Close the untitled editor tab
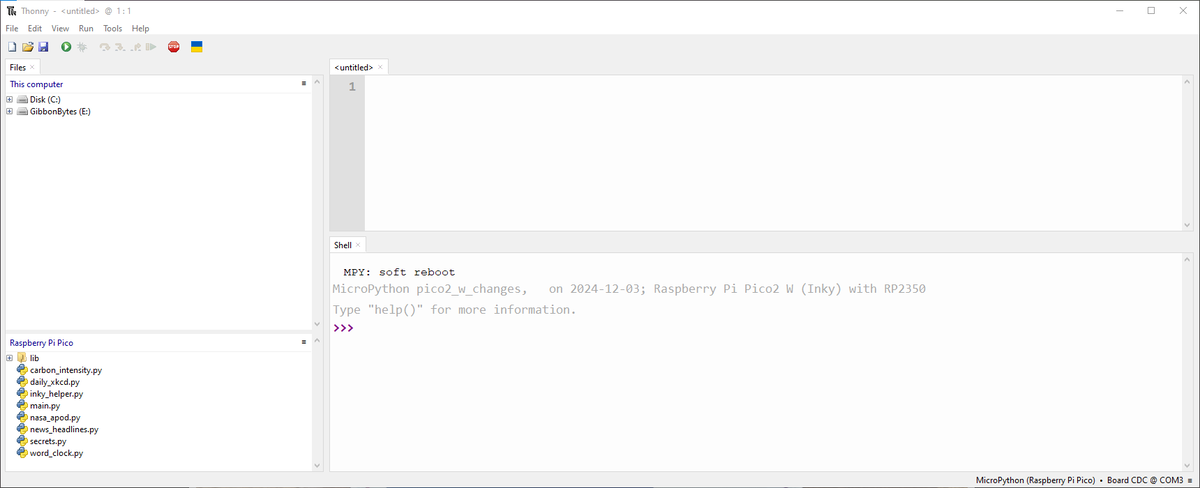Screen dimensions: 1200x488 point(380,67)
